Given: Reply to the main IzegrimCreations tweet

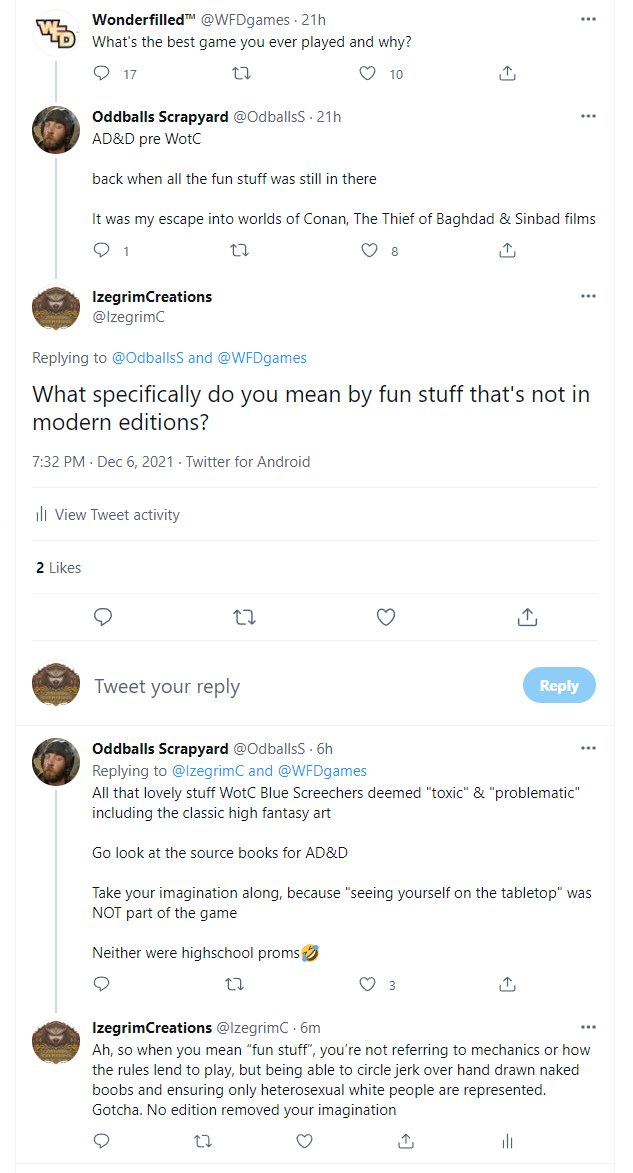Looking at the screenshot, I should pyautogui.click(x=102, y=618).
